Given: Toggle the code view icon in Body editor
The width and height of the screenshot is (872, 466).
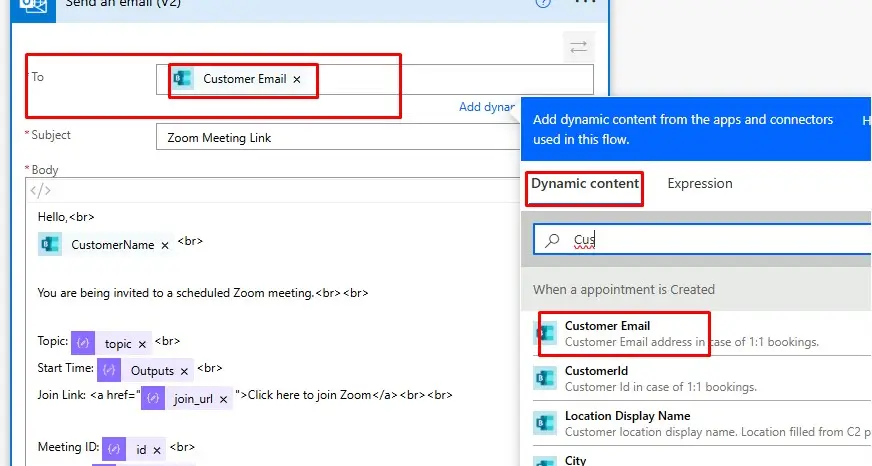Looking at the screenshot, I should (40, 191).
